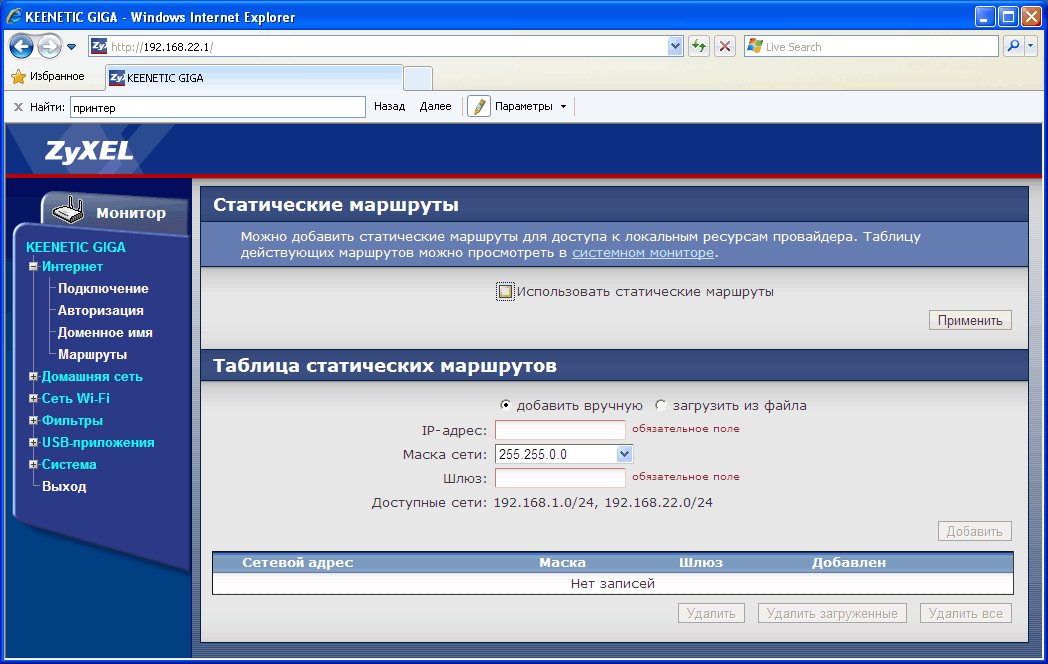Open the Параметры dropdown in find bar
Screen dimensions: 1048x664
click(x=531, y=106)
